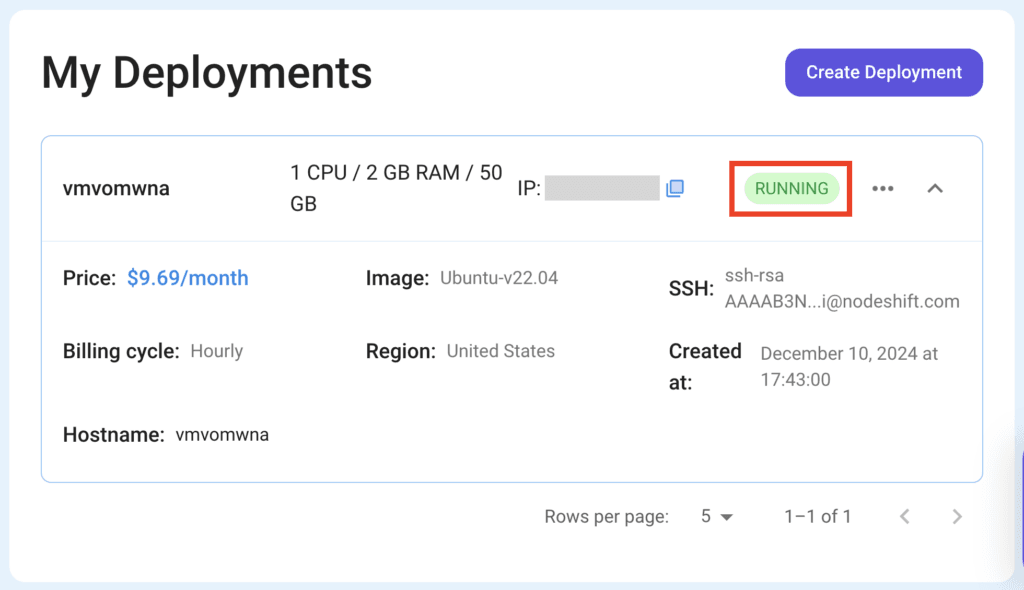
Task: Copy the deployment IP address
Action: tap(675, 188)
